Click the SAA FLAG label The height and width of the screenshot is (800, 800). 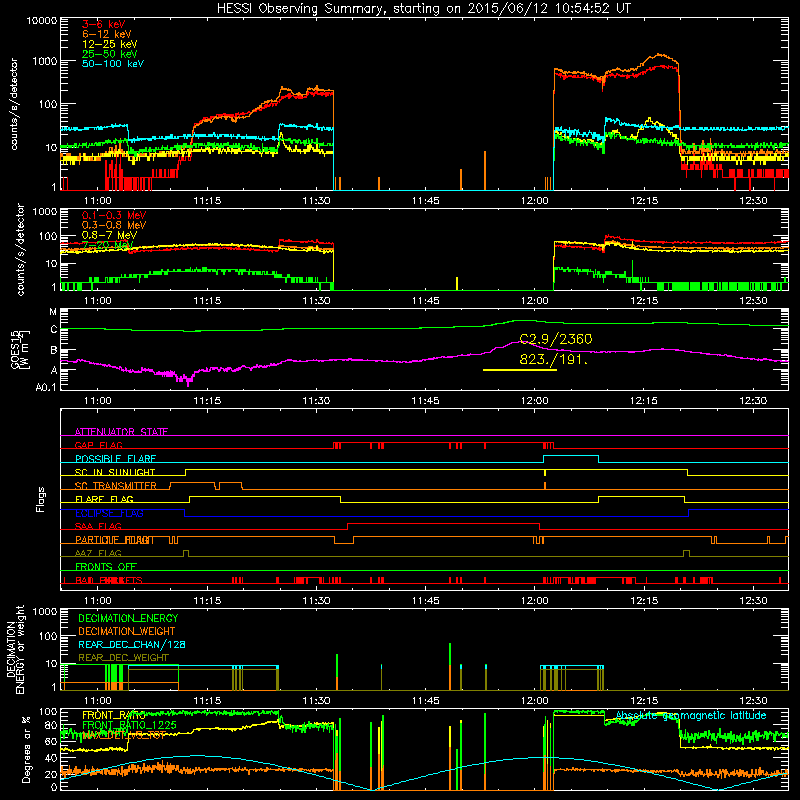(x=98, y=526)
